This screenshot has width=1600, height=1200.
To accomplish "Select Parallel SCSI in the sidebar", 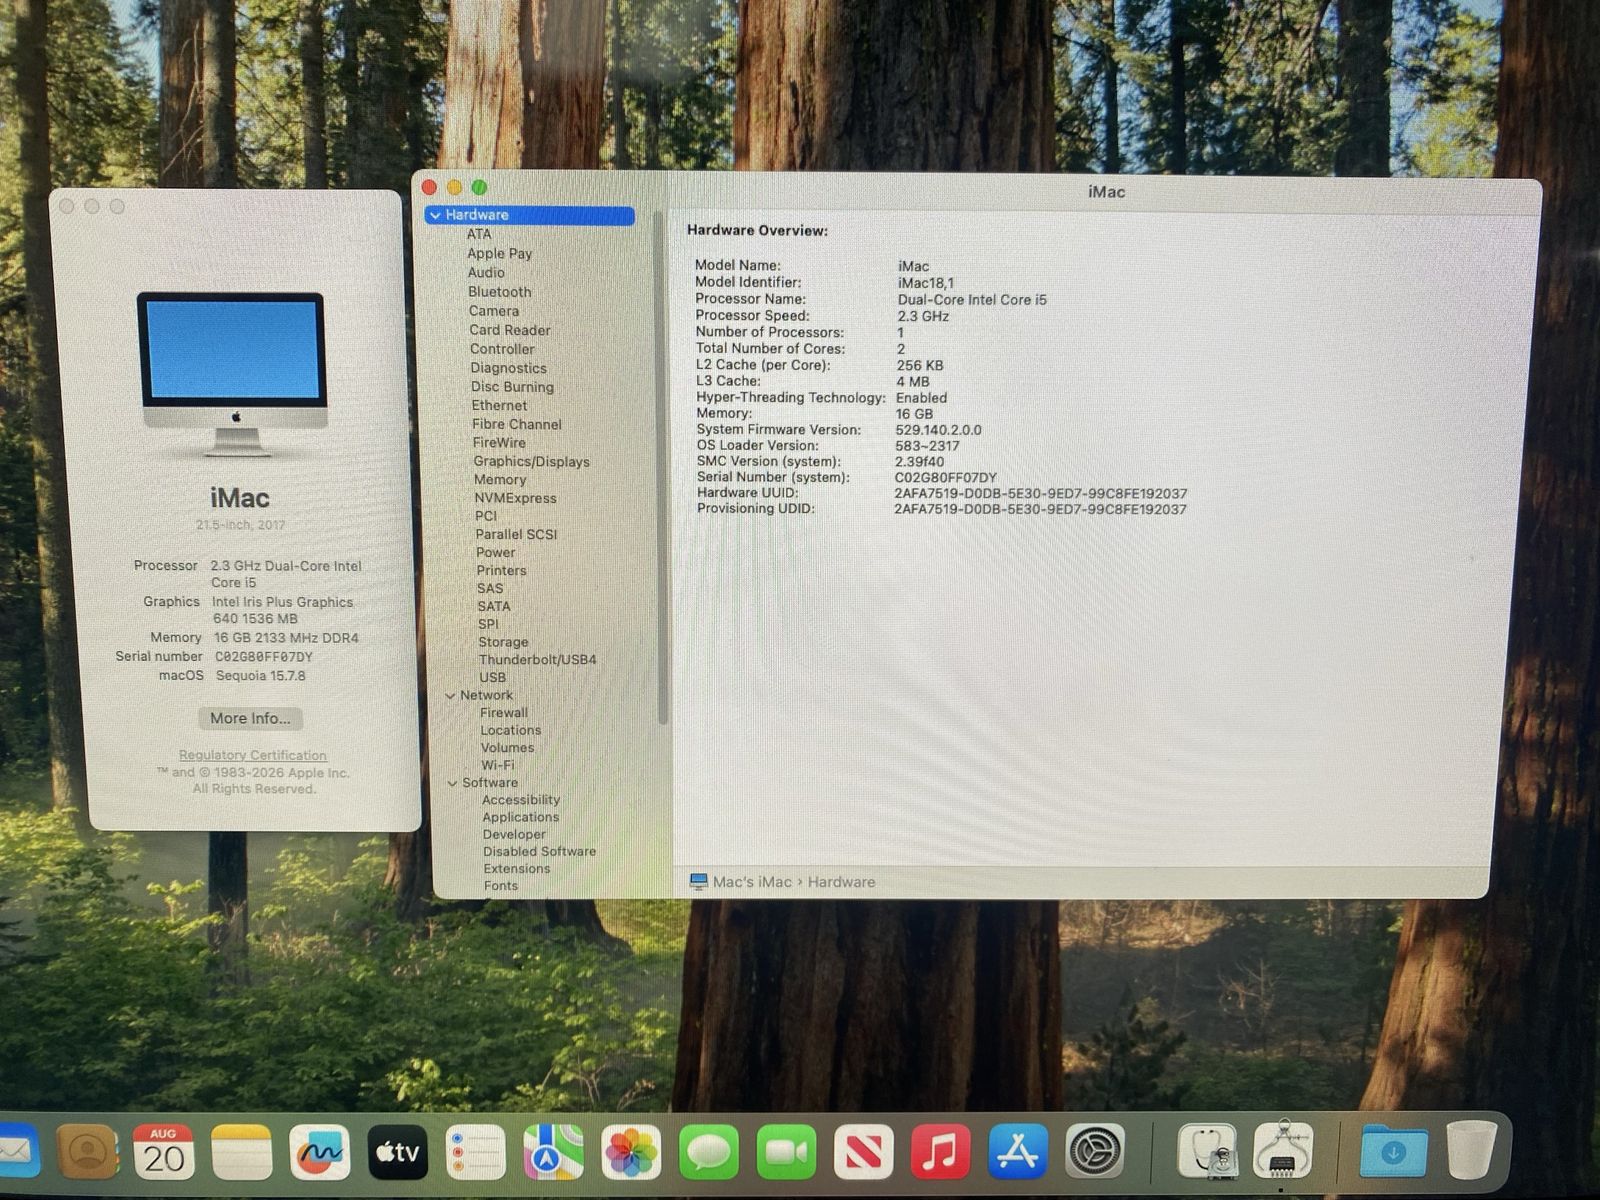I will click(x=516, y=534).
